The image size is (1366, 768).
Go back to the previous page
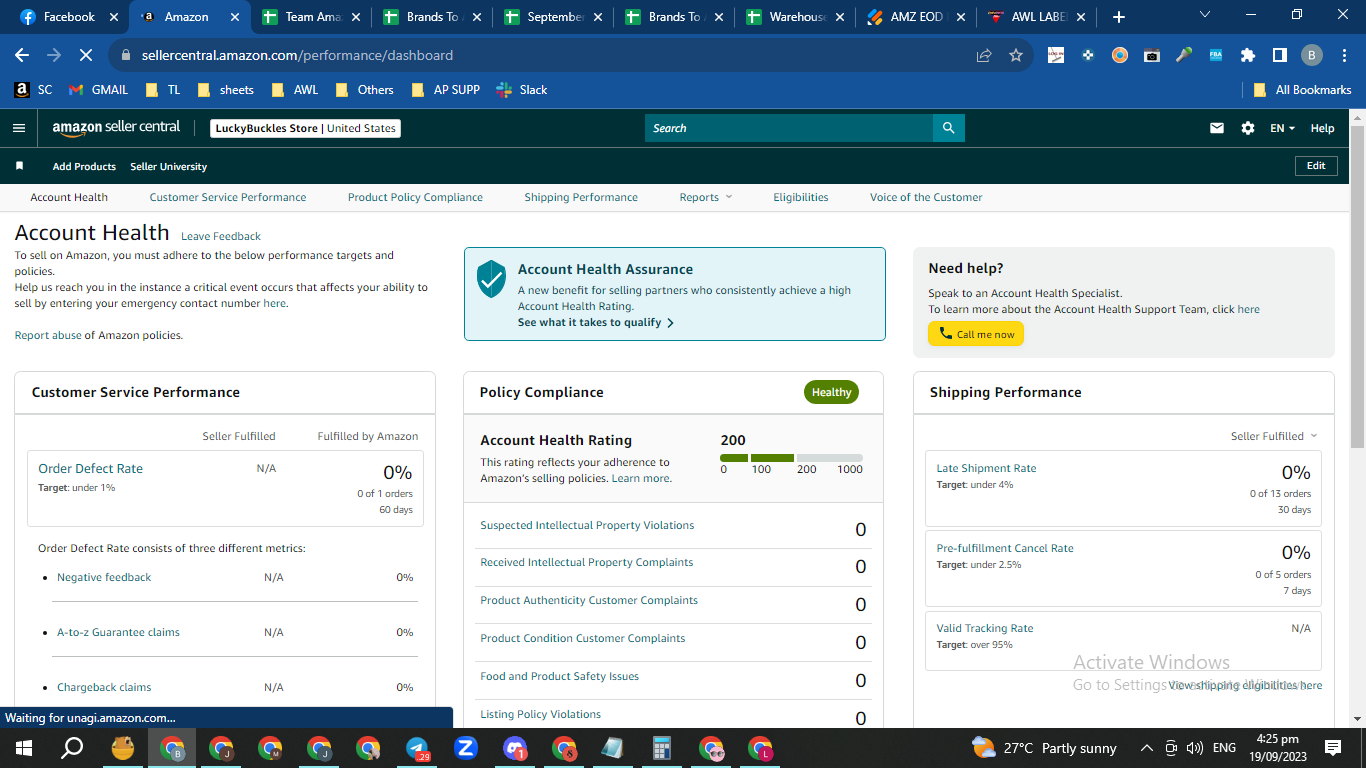(22, 55)
